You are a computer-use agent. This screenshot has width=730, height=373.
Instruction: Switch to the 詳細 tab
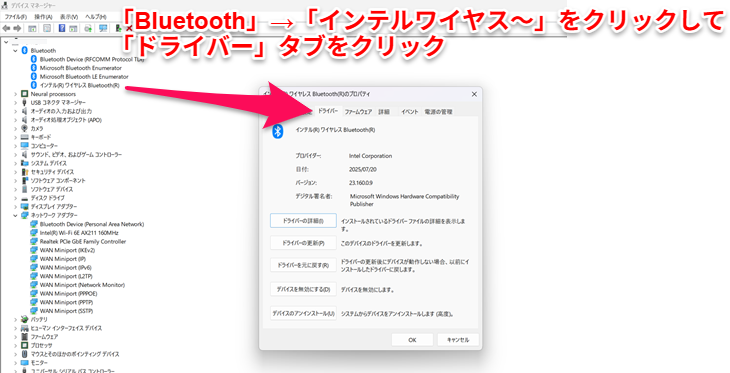[384, 112]
